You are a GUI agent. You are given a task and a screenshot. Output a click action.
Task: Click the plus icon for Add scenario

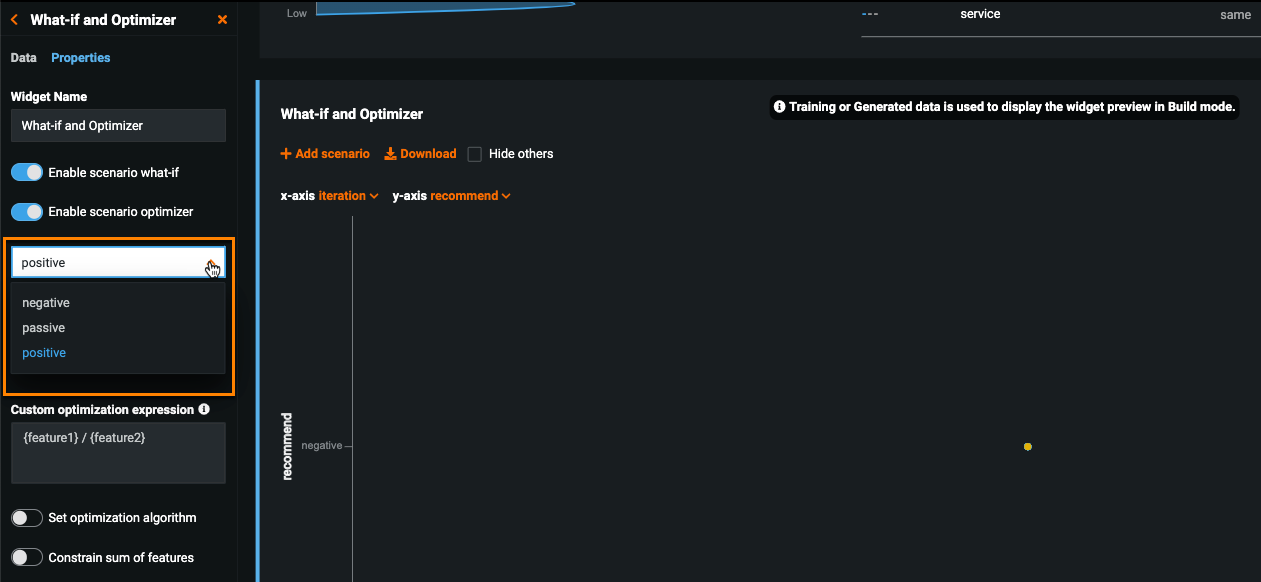tap(286, 154)
